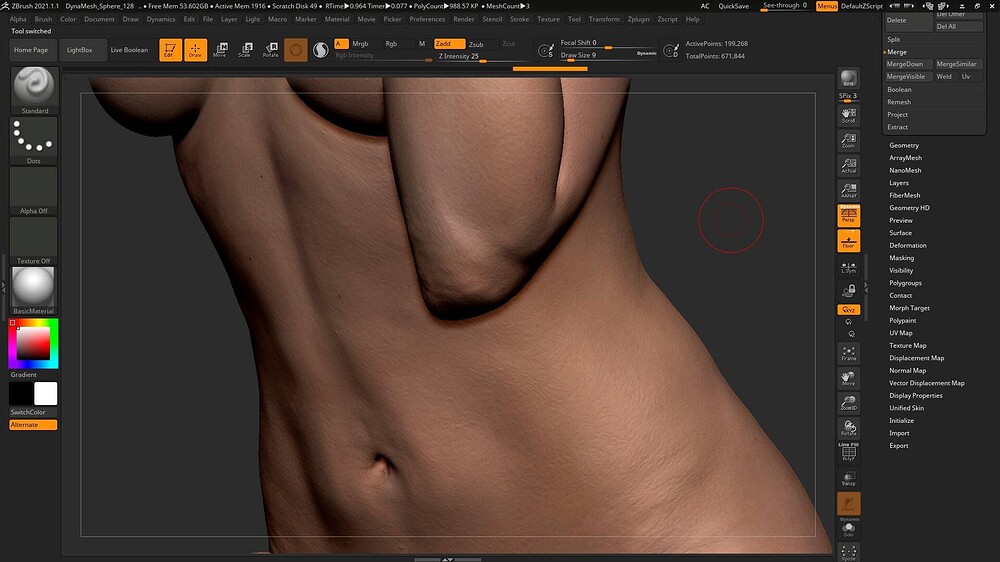Toggle Transp transparency

point(849,478)
